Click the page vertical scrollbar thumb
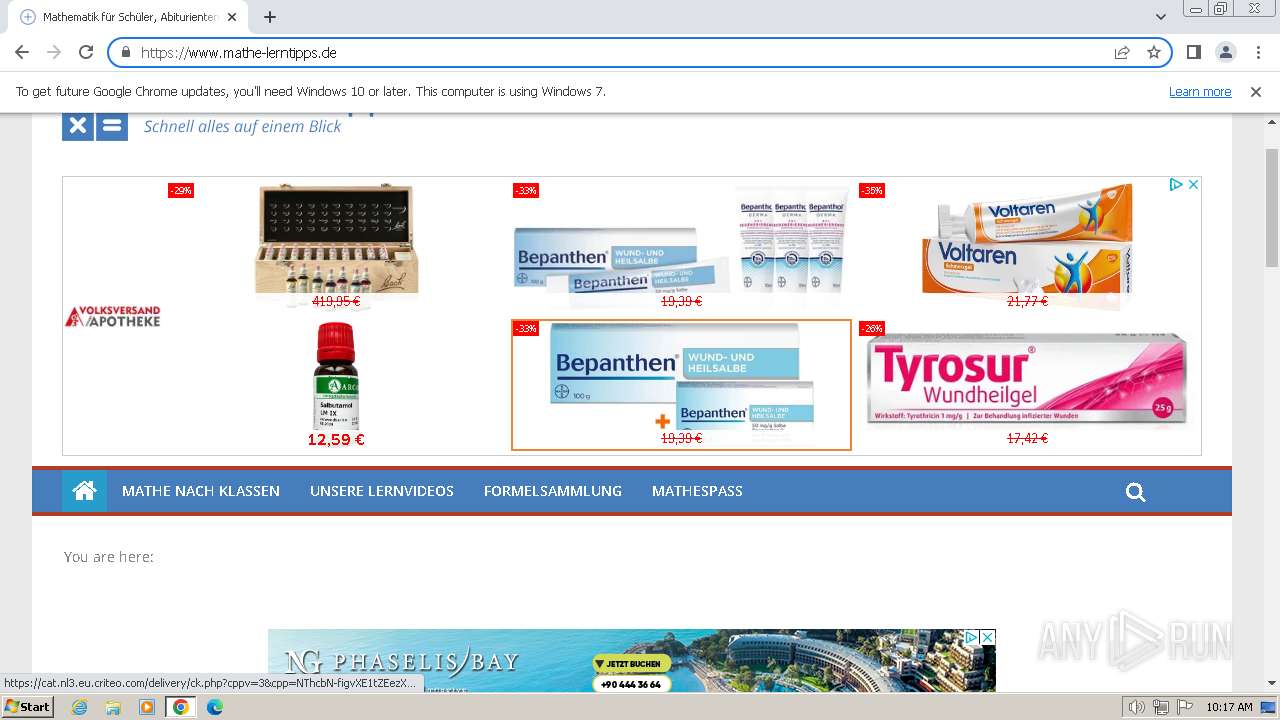The height and width of the screenshot is (720, 1280). point(1271,208)
